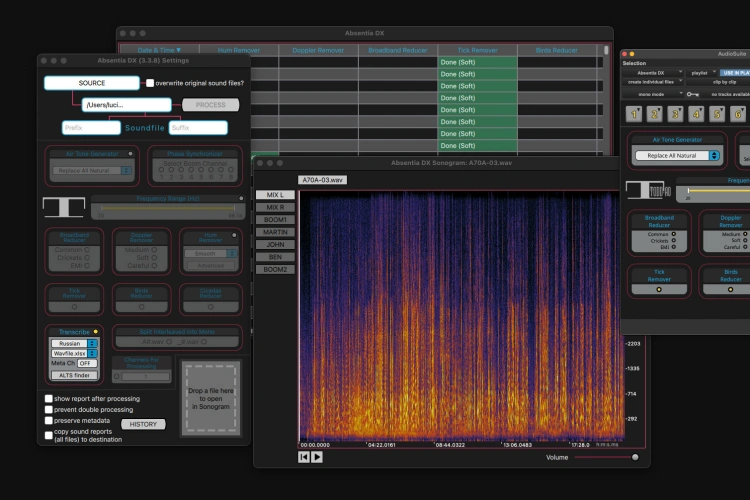
Task: Select the BOOM1 channel tab
Action: tap(275, 219)
